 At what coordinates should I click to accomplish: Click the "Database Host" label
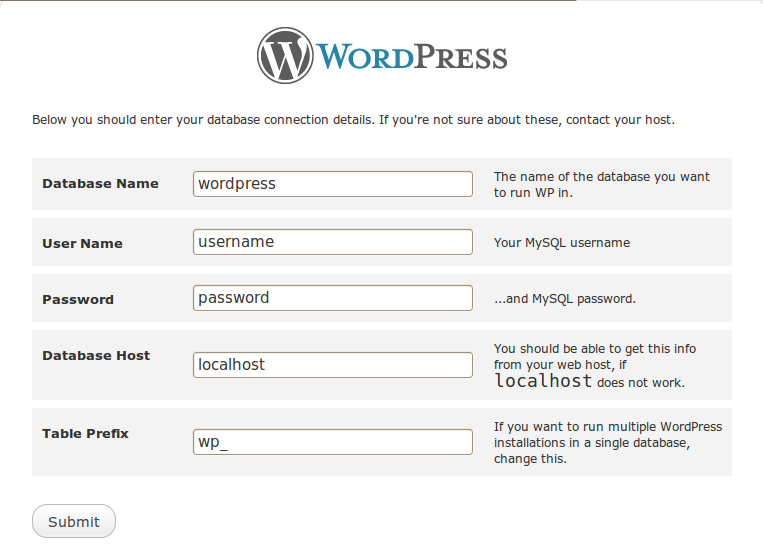coord(96,356)
